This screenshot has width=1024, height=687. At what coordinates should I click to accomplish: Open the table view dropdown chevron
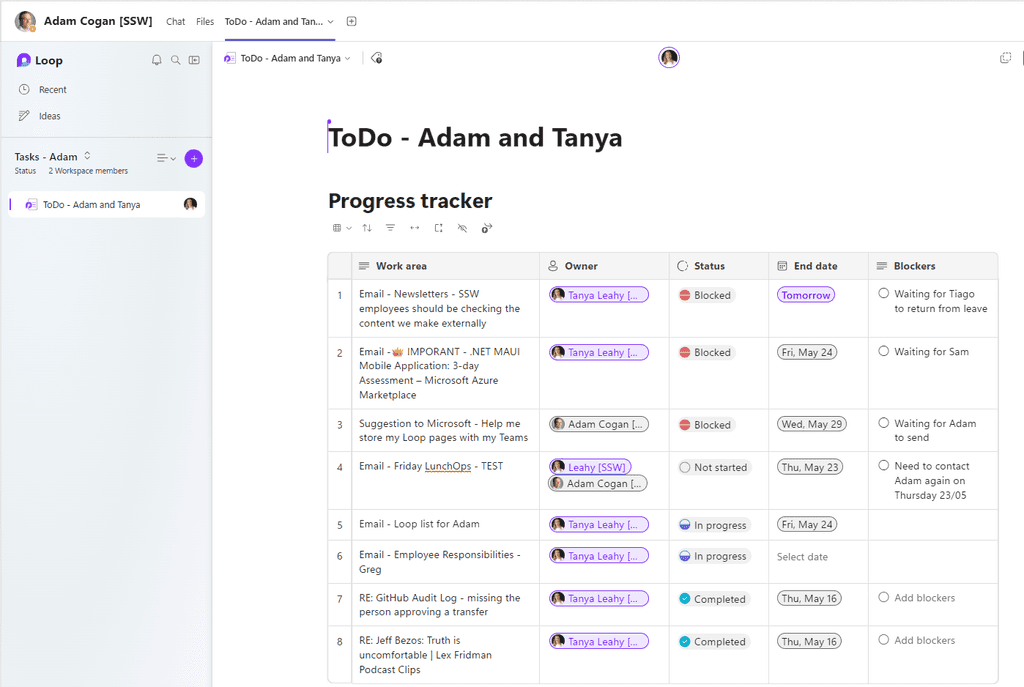point(350,228)
